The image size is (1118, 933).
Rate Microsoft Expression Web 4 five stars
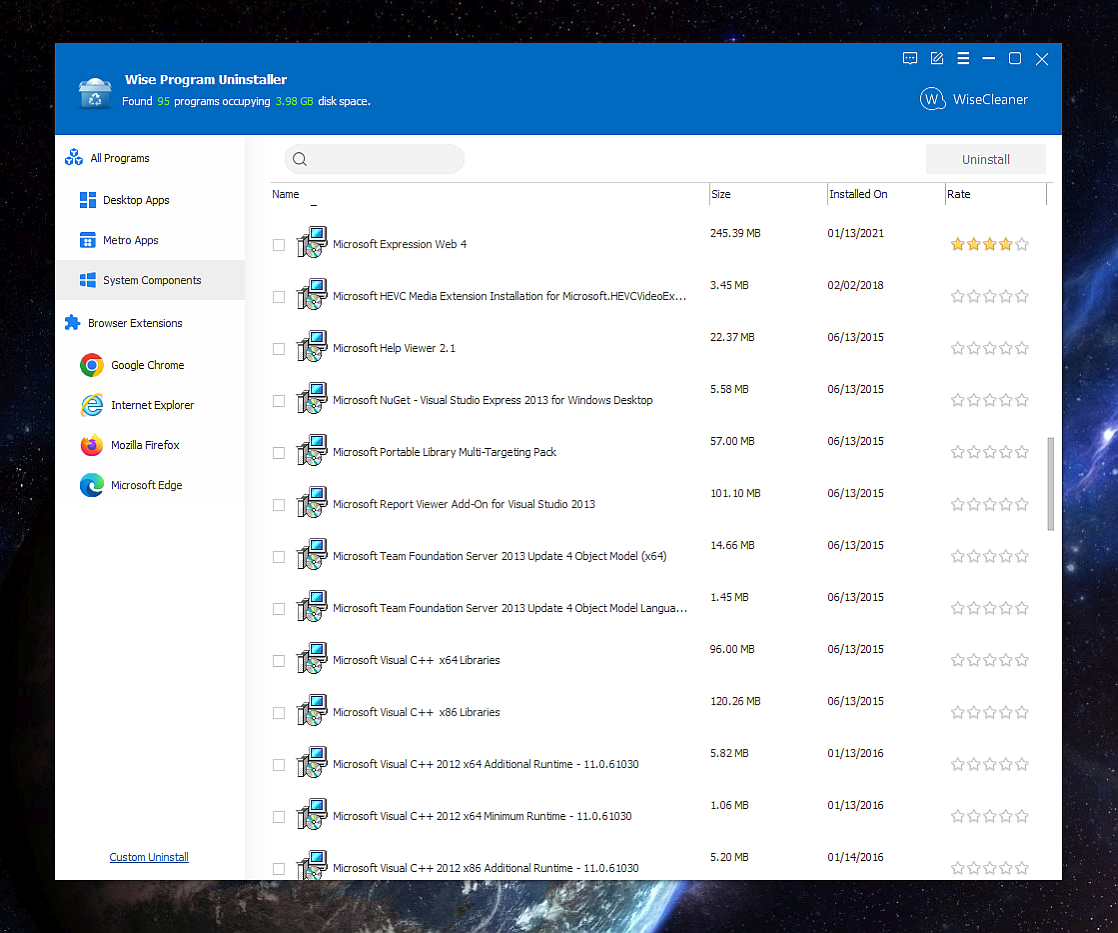coord(1022,244)
